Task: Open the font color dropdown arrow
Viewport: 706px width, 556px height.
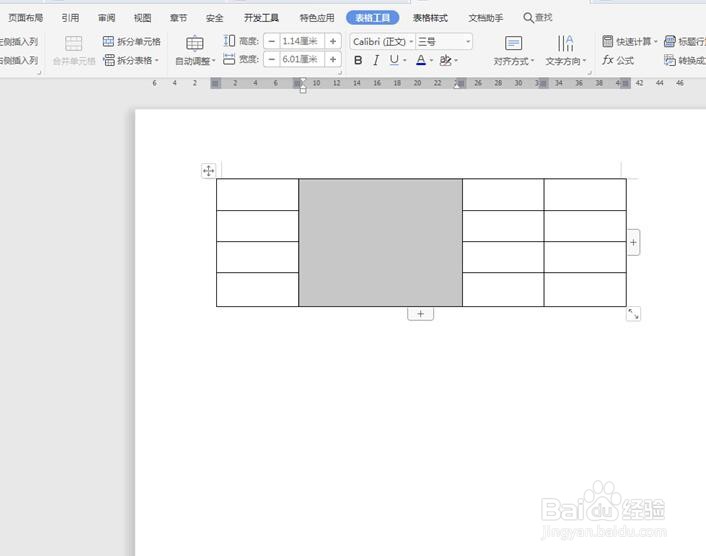Action: click(x=431, y=60)
